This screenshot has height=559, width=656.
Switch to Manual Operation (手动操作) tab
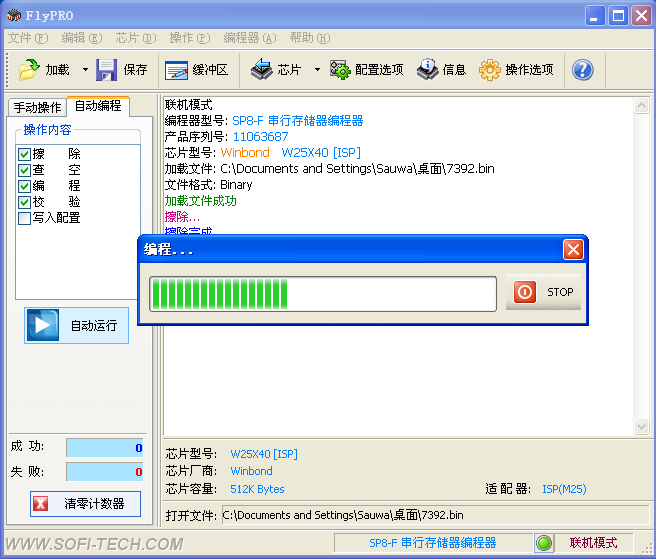tap(37, 107)
